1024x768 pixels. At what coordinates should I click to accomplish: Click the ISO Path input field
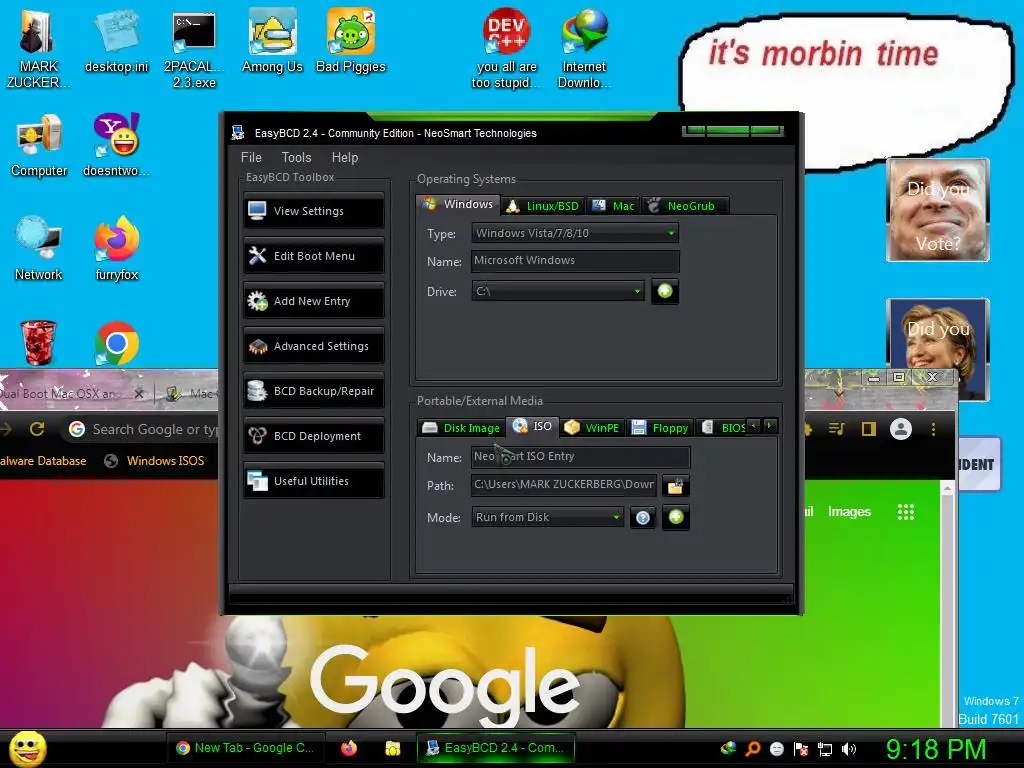point(564,485)
